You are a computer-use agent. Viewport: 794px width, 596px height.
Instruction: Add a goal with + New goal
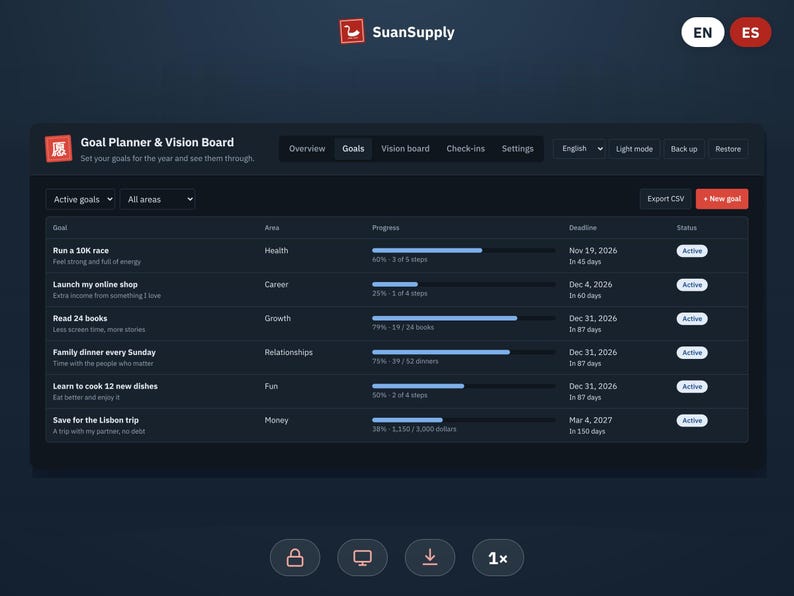pos(722,199)
